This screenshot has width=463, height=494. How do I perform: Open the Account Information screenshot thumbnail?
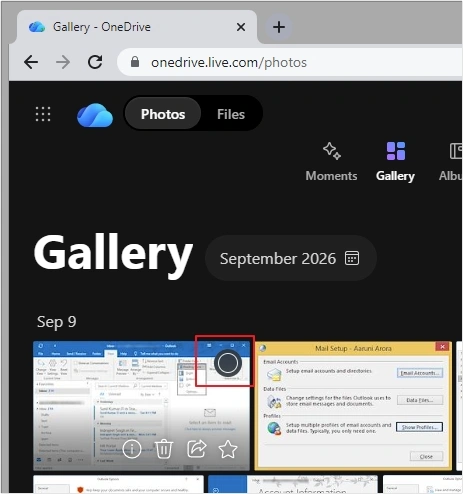[293, 484]
